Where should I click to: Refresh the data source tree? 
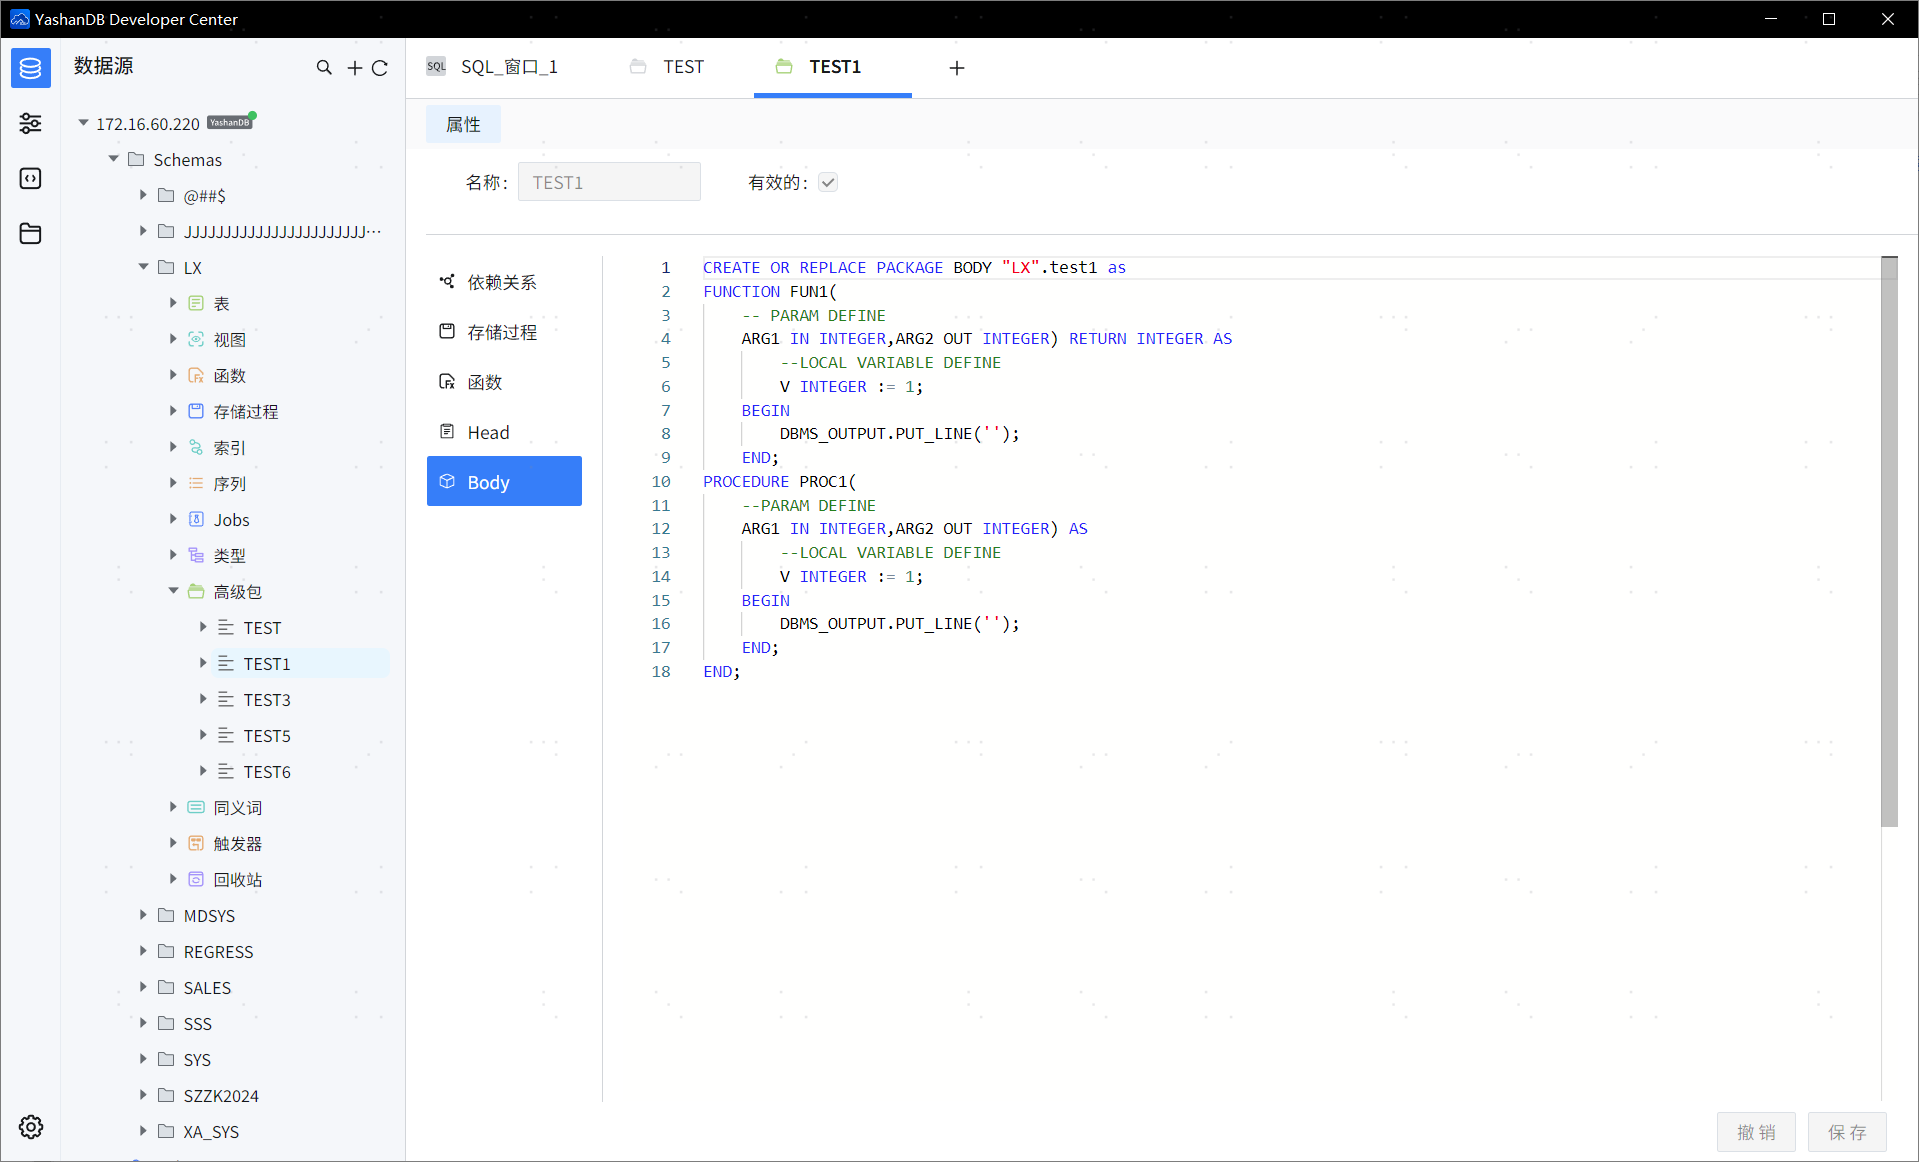380,68
